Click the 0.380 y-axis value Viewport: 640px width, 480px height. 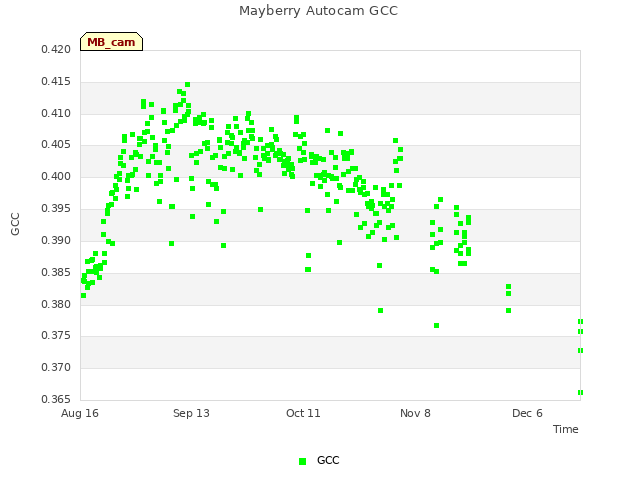(x=56, y=304)
